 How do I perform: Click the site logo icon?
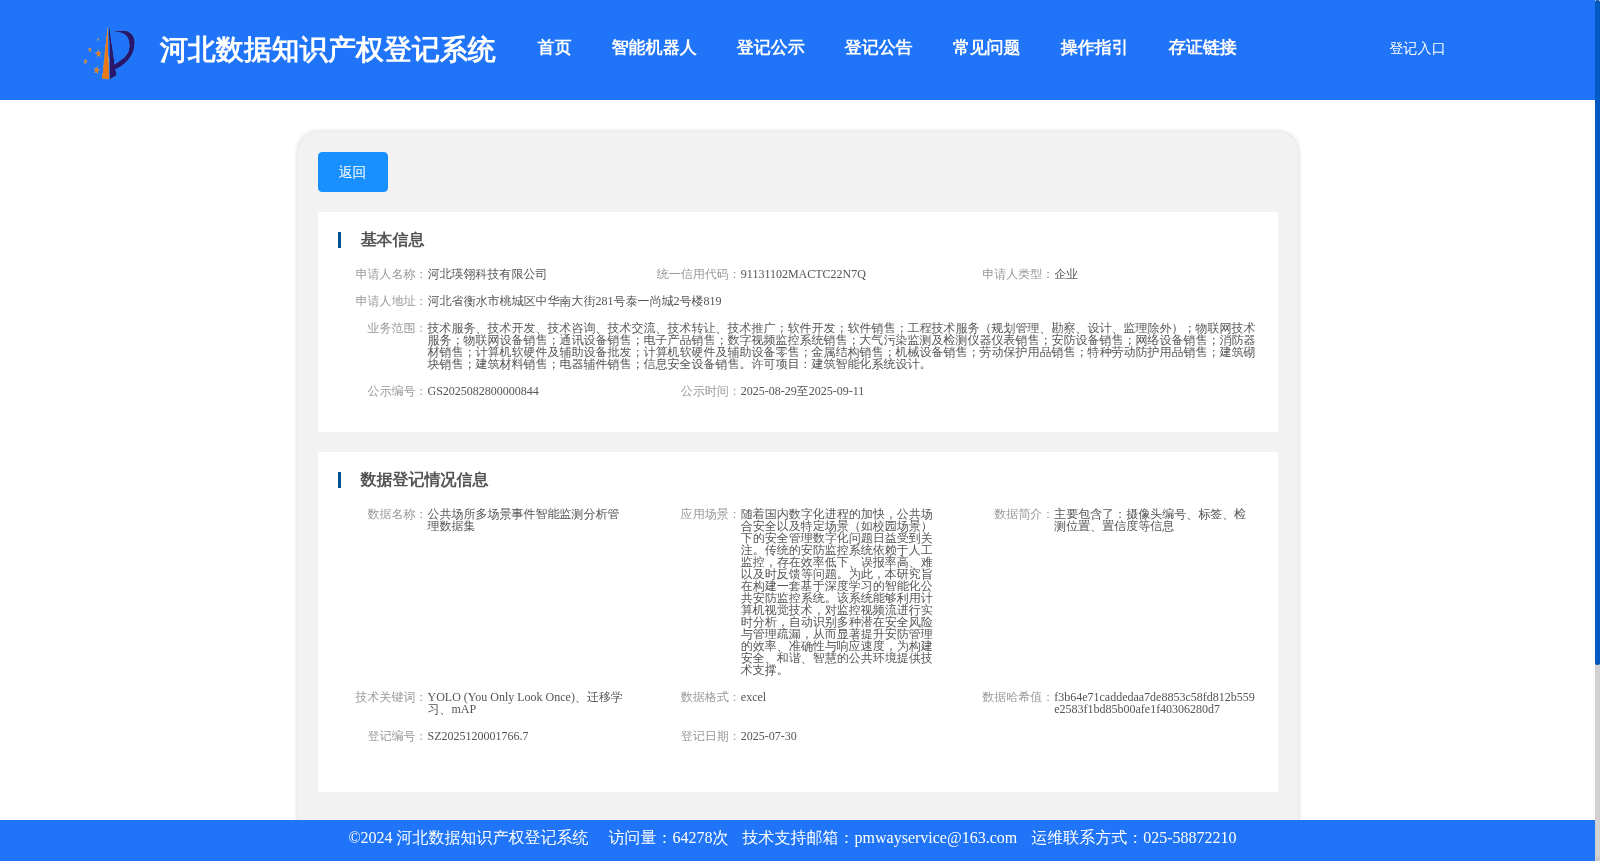pyautogui.click(x=109, y=53)
